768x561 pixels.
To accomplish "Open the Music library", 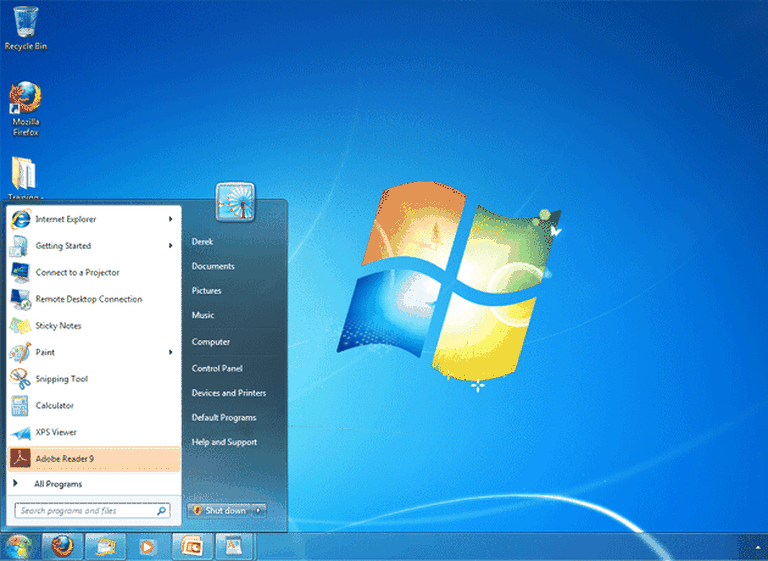I will [x=203, y=315].
